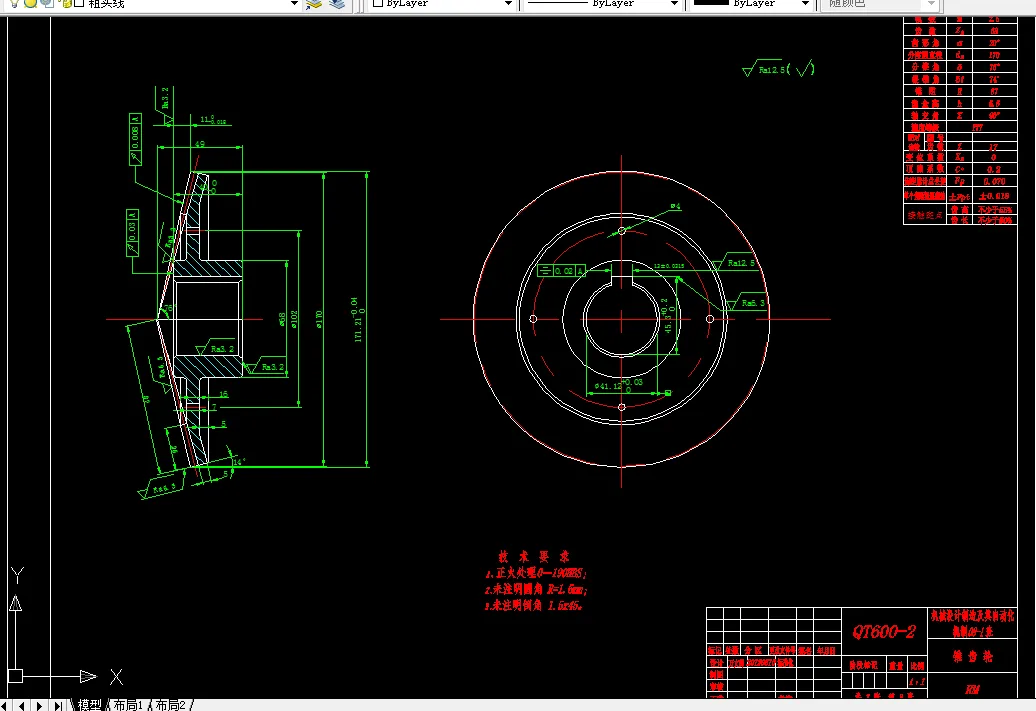Select Ra6.3 leader in circular view
This screenshot has height=711, width=1036.
tap(747, 303)
